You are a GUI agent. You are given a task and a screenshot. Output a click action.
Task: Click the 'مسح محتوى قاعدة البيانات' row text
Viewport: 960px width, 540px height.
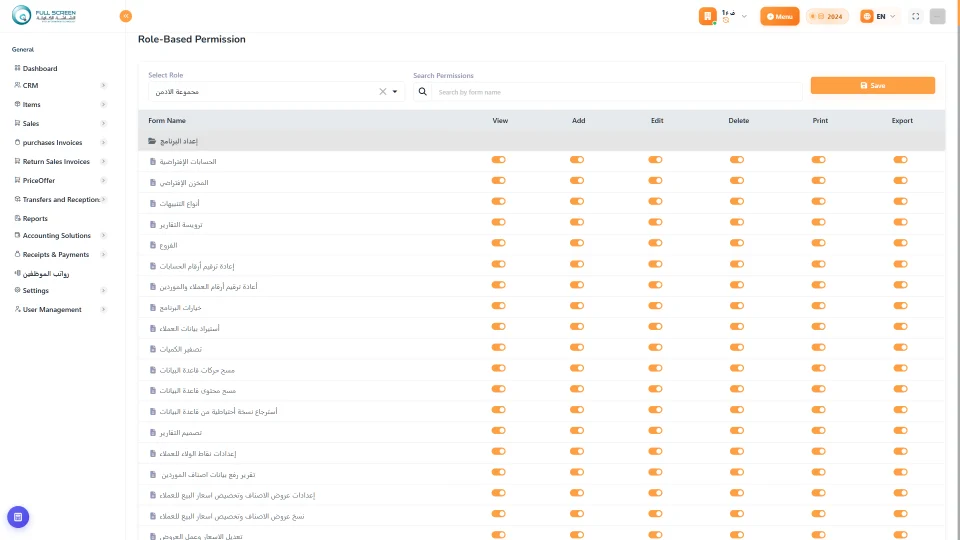(198, 391)
